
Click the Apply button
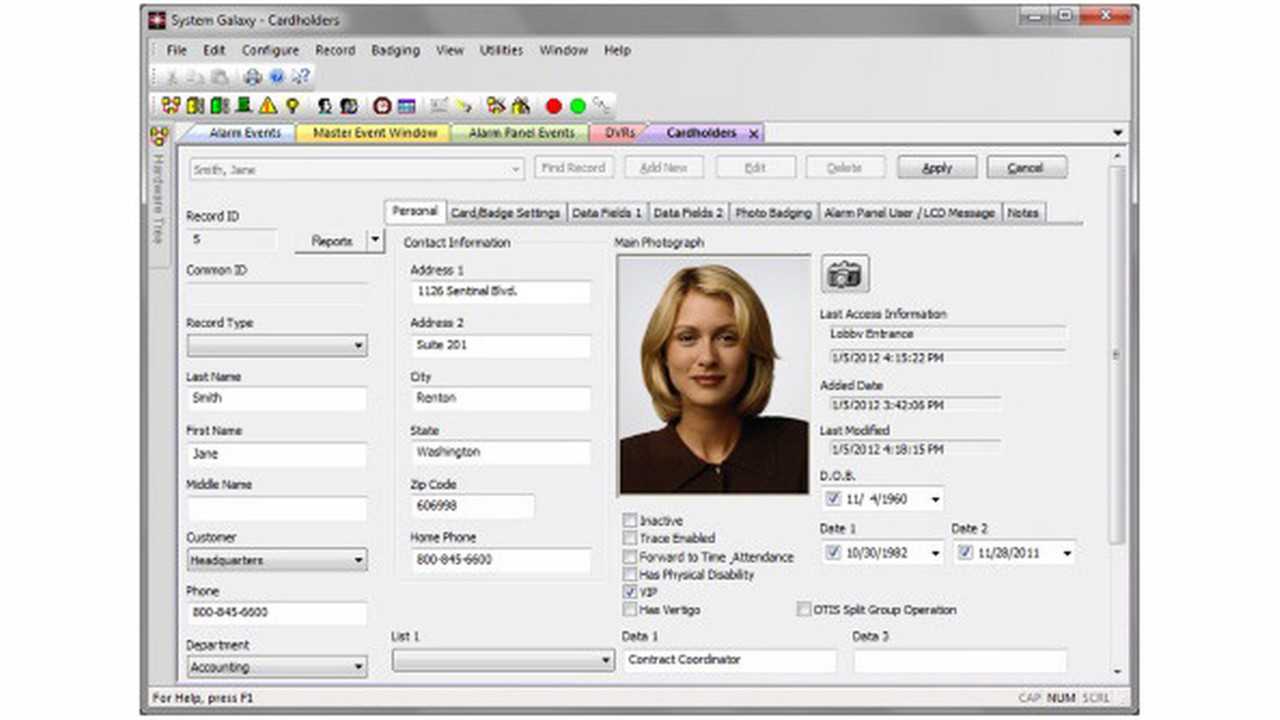(x=936, y=167)
